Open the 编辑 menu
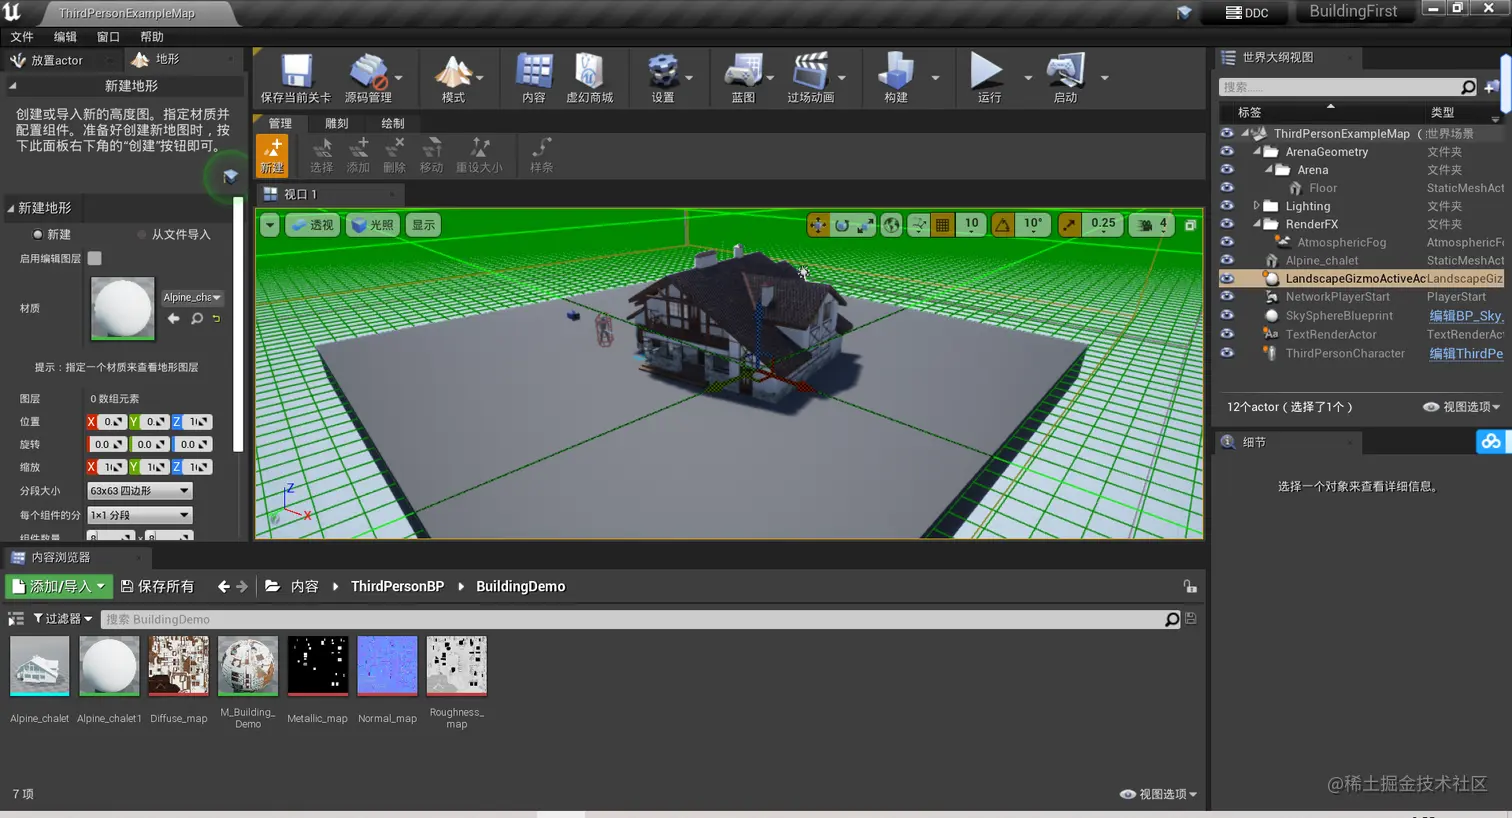1512x818 pixels. click(65, 37)
